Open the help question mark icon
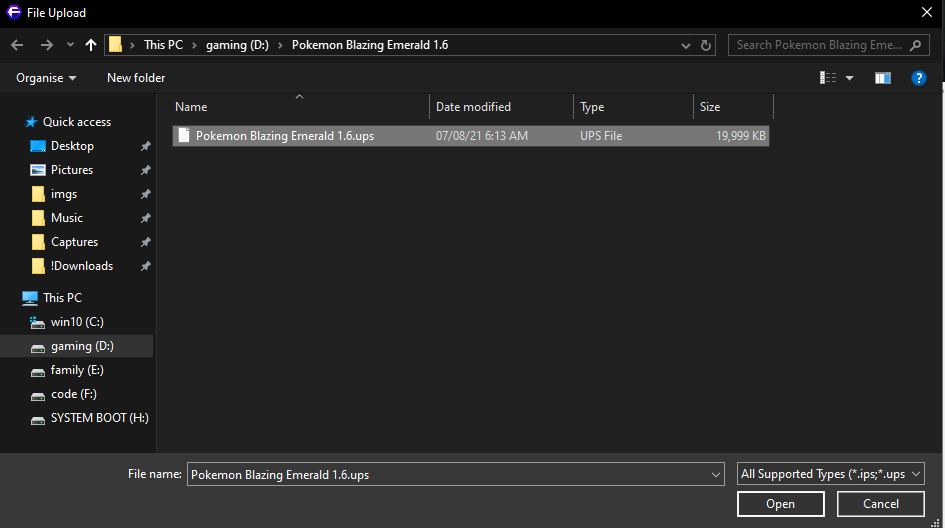 click(x=918, y=78)
